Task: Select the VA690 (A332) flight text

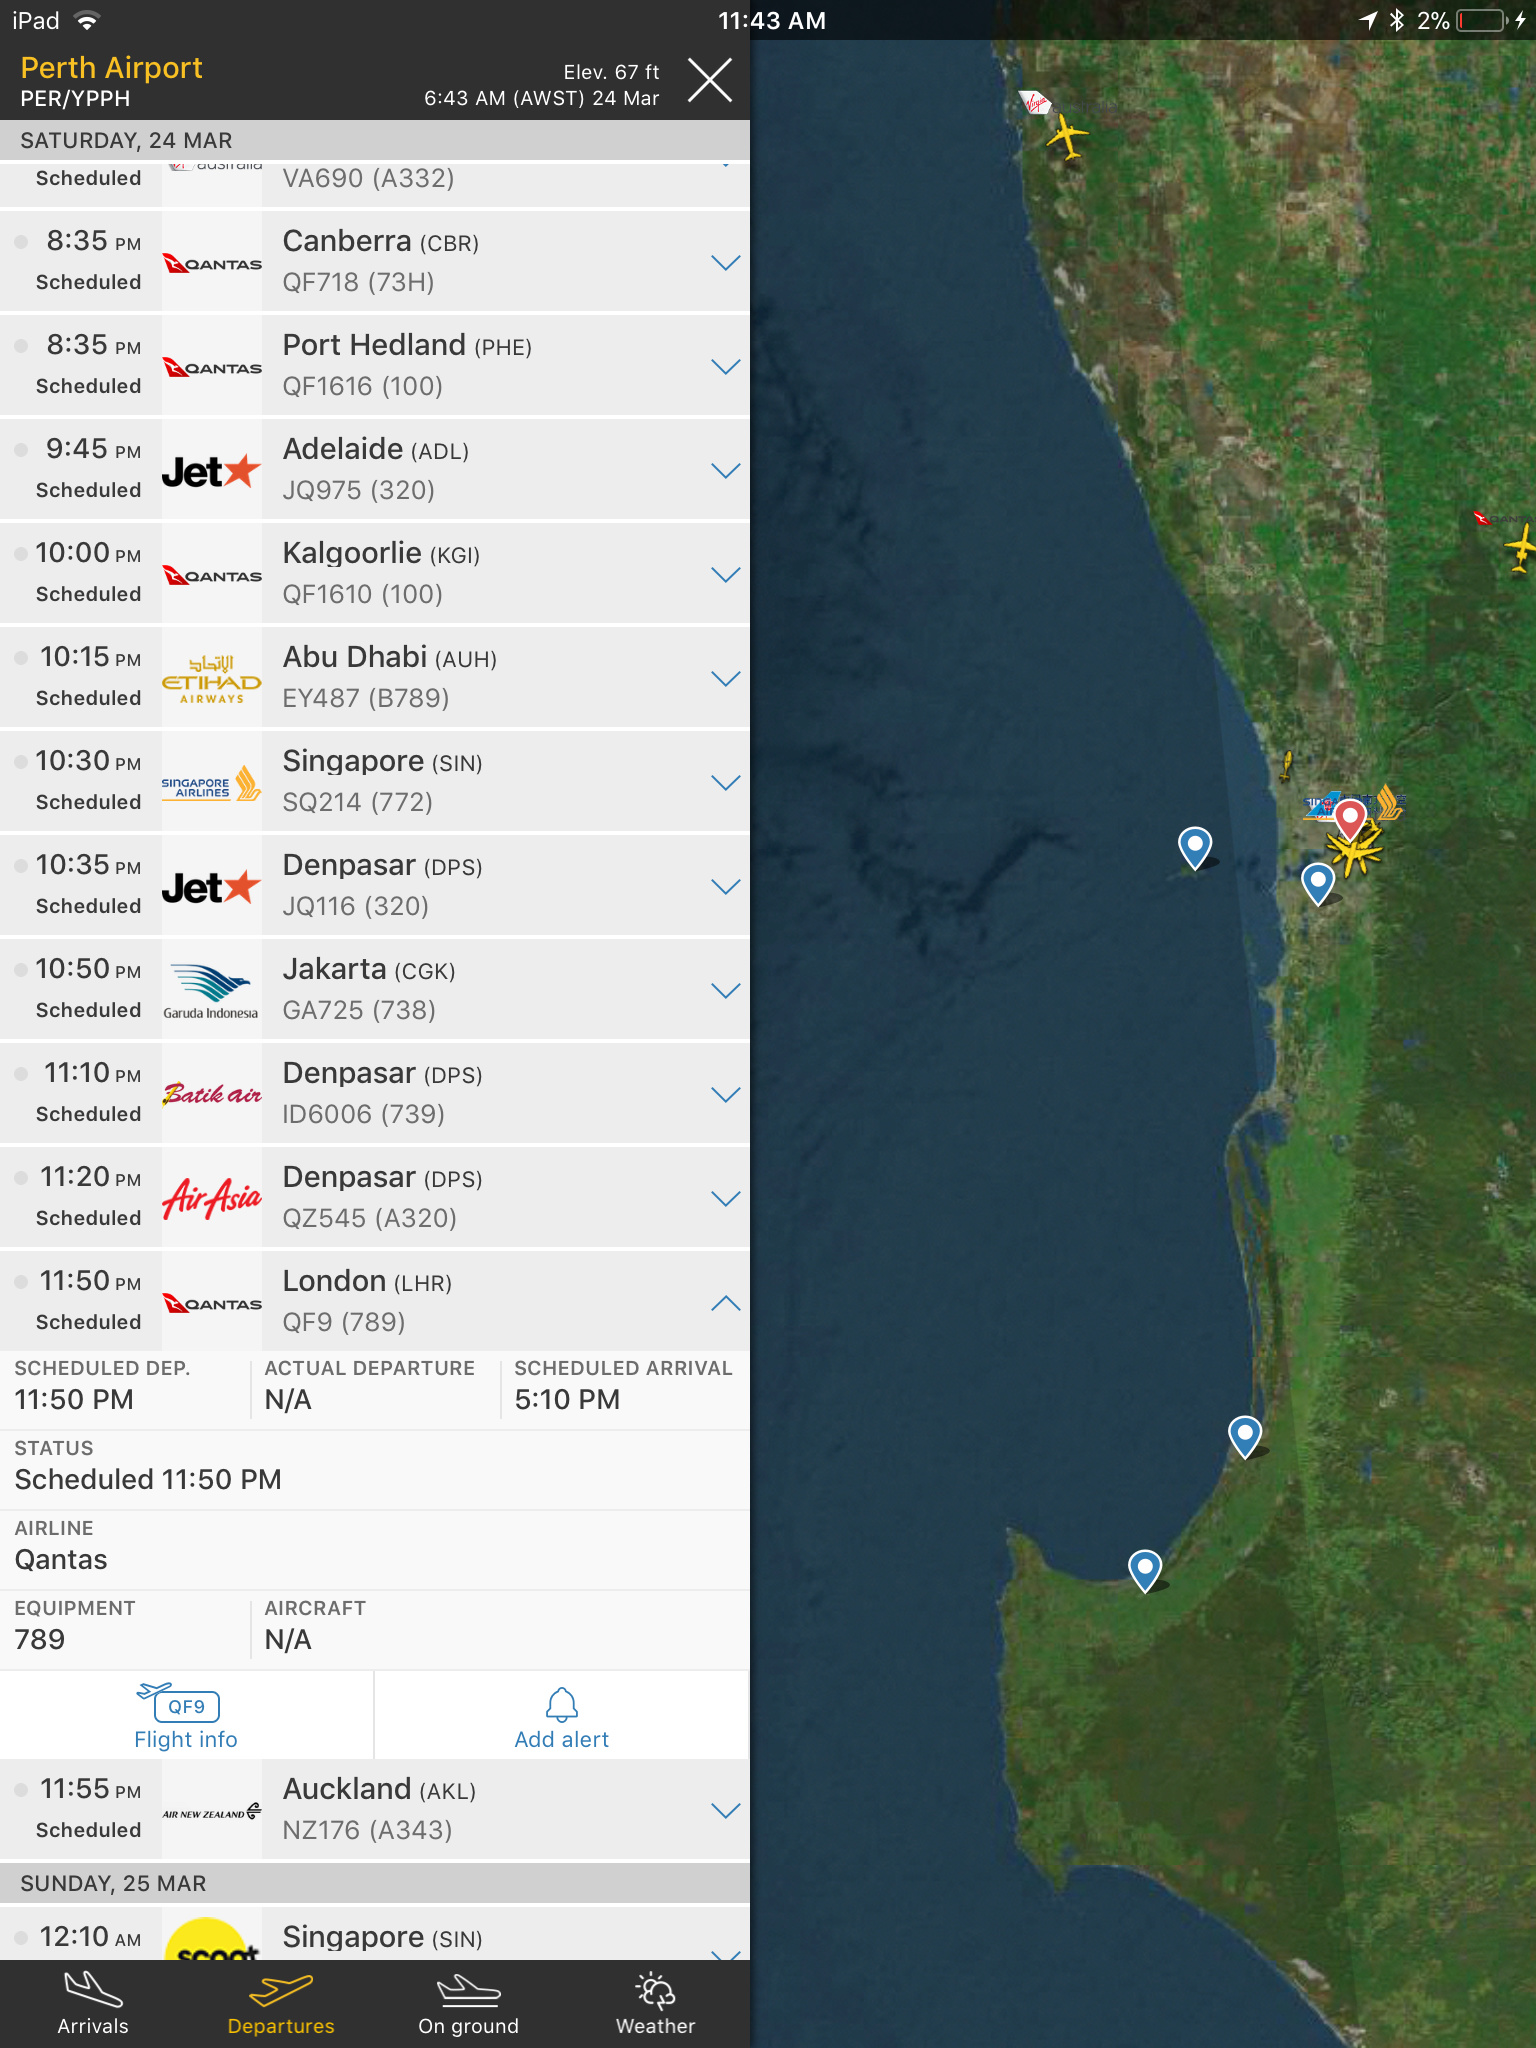Action: (368, 178)
